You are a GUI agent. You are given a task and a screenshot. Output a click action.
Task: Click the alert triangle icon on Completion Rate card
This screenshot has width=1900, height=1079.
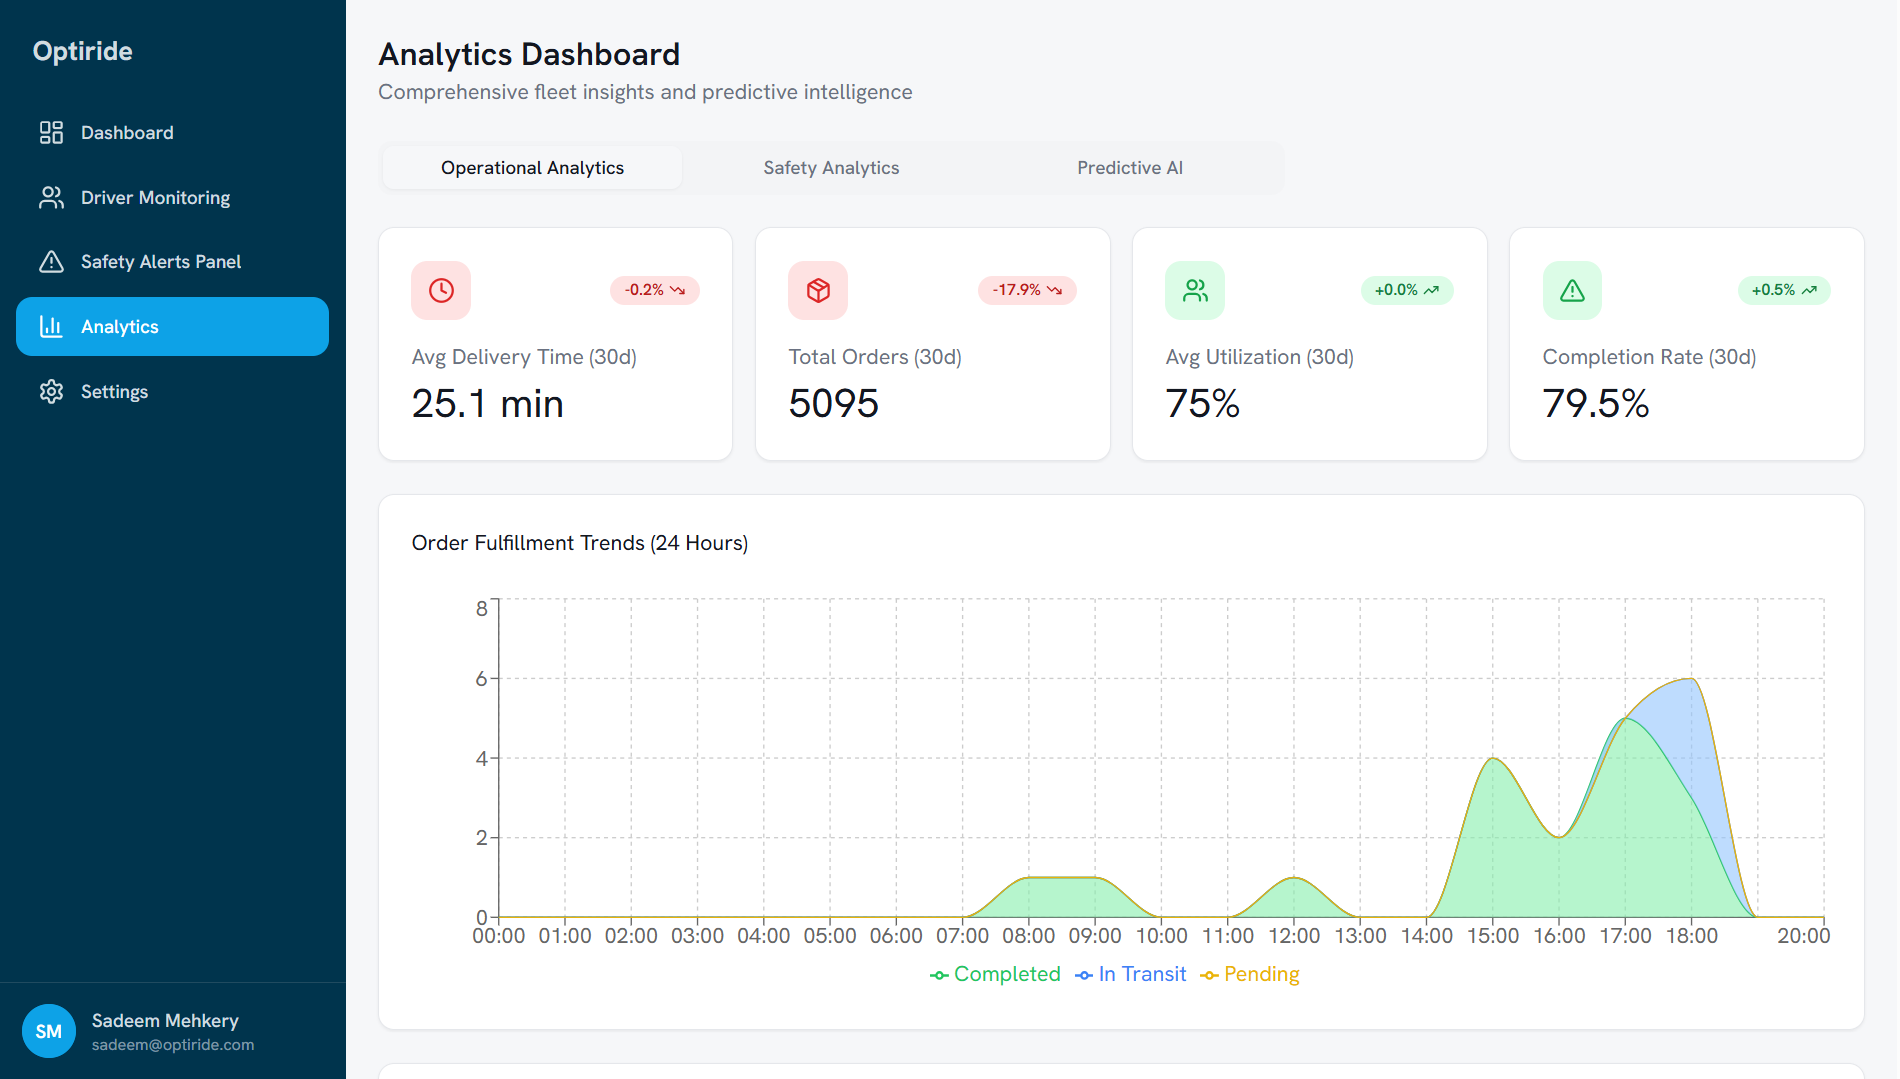[1572, 290]
